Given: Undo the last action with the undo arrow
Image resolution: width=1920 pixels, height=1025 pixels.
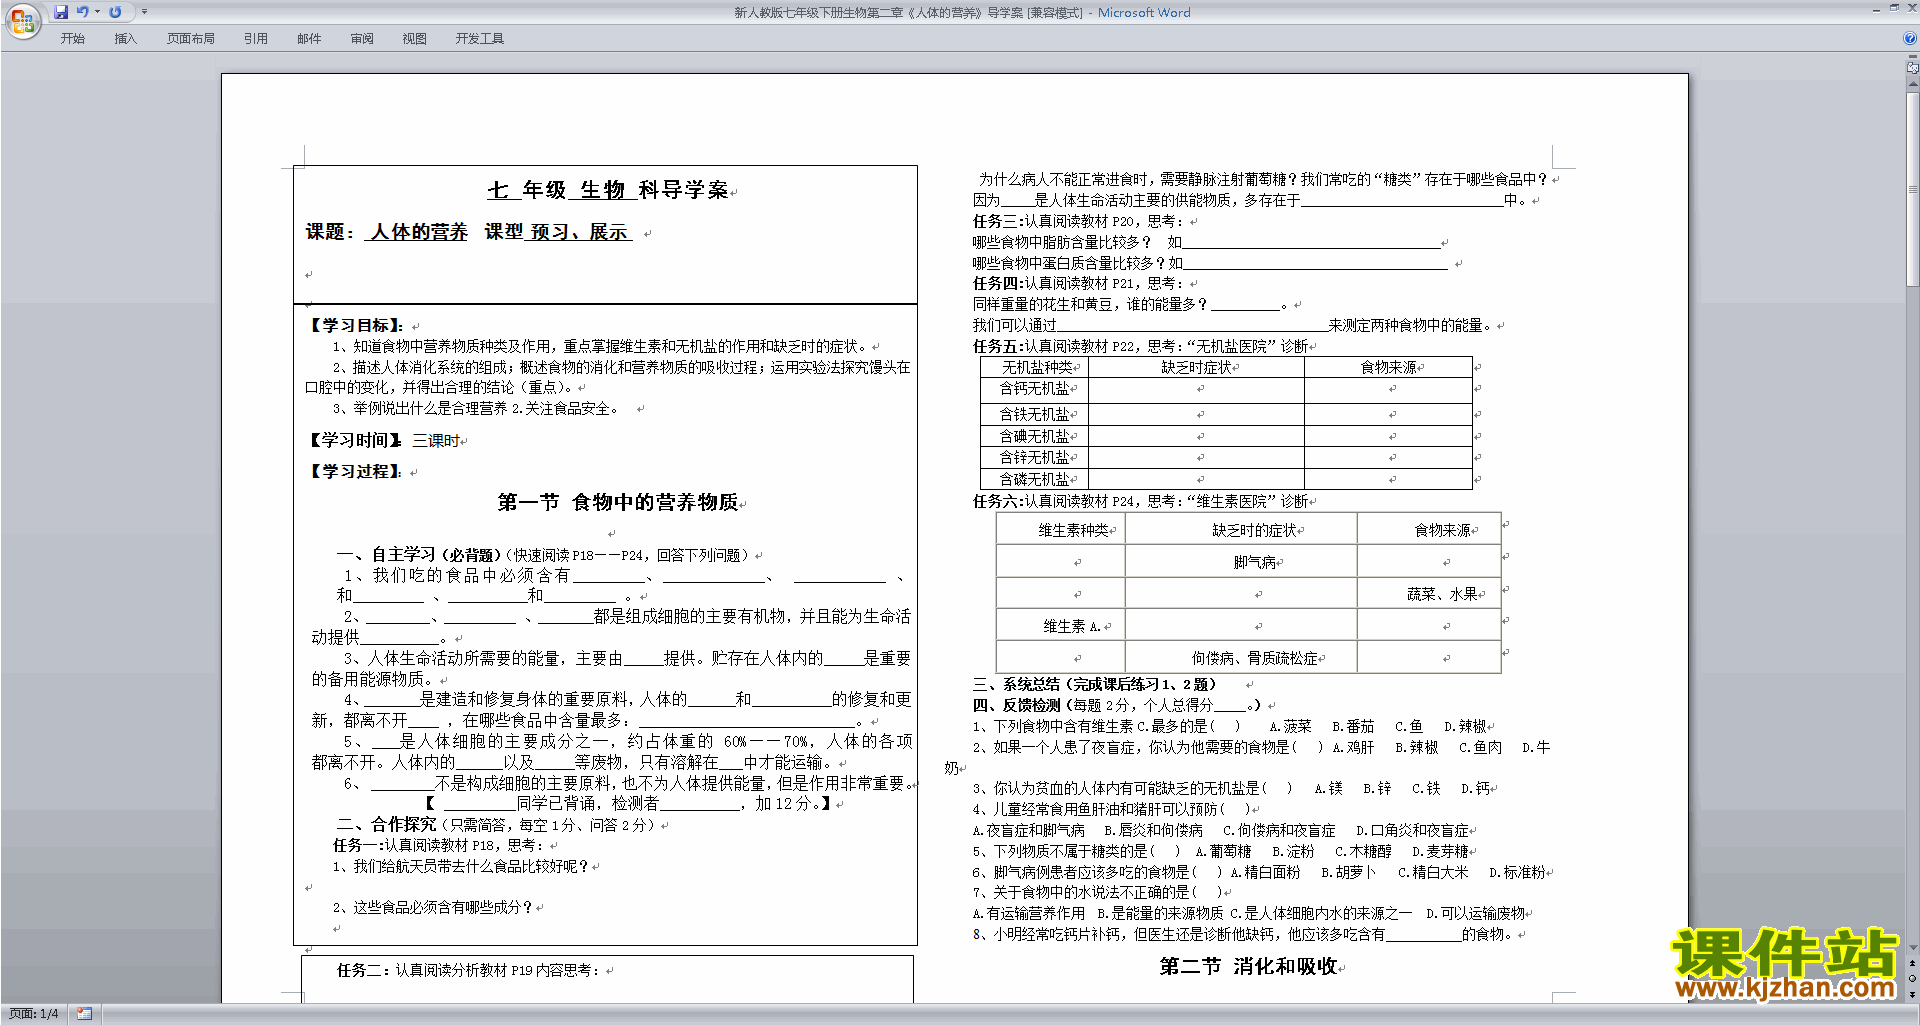Looking at the screenshot, I should coord(83,12).
